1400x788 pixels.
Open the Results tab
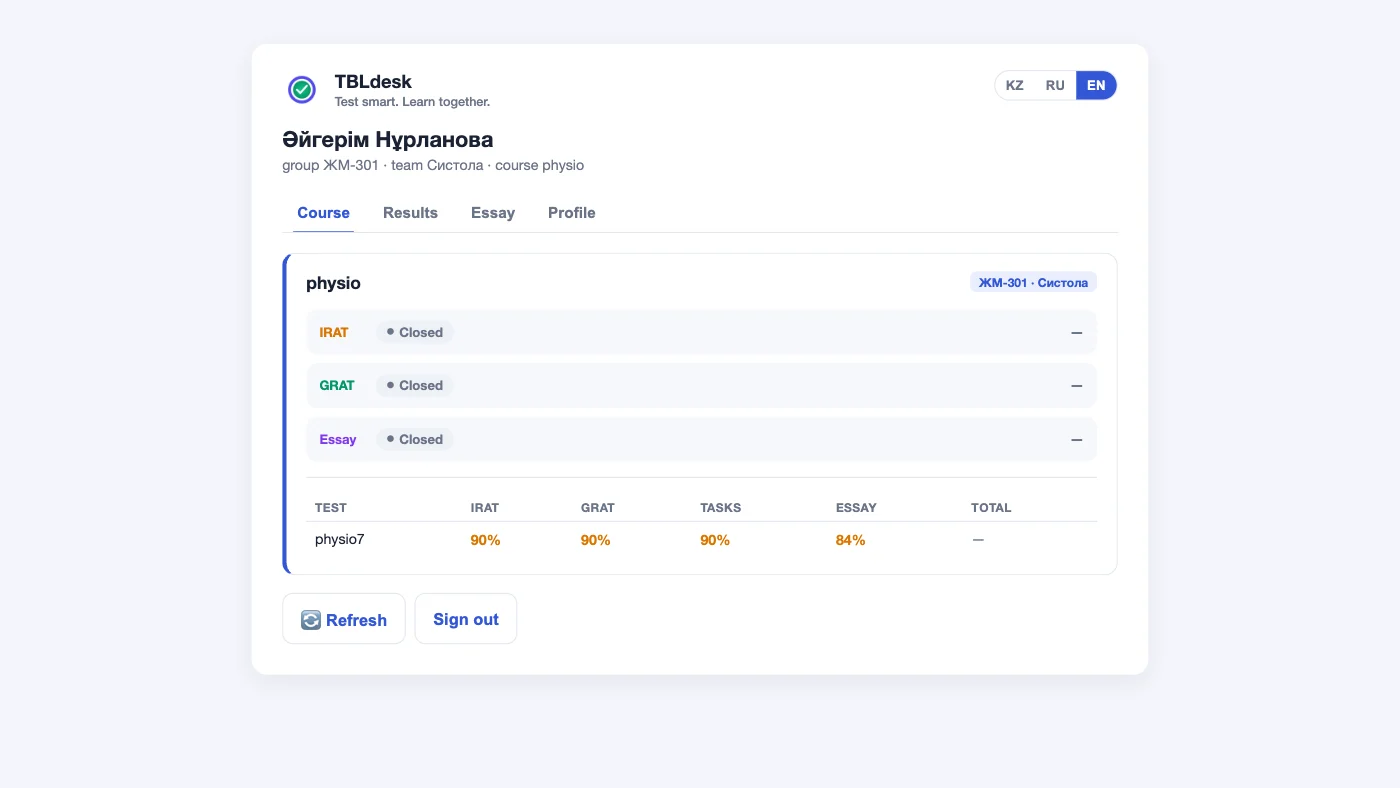click(x=410, y=213)
